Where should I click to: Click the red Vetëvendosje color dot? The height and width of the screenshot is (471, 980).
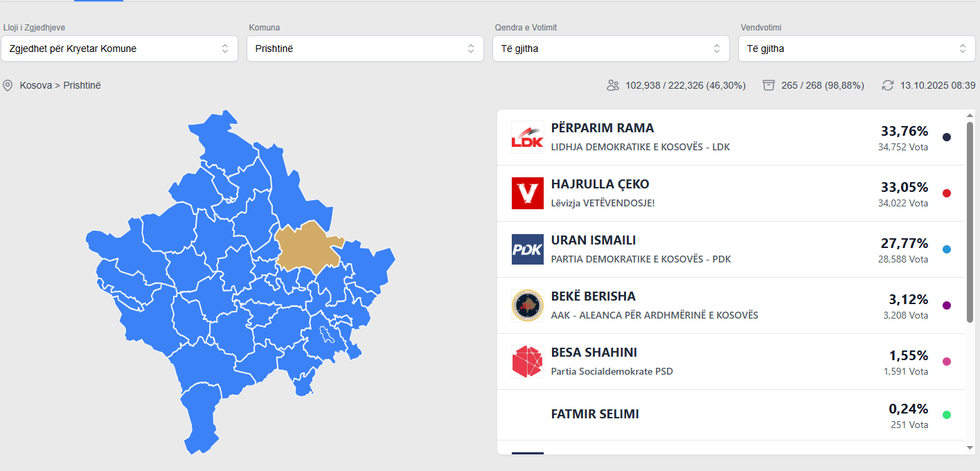pos(946,193)
